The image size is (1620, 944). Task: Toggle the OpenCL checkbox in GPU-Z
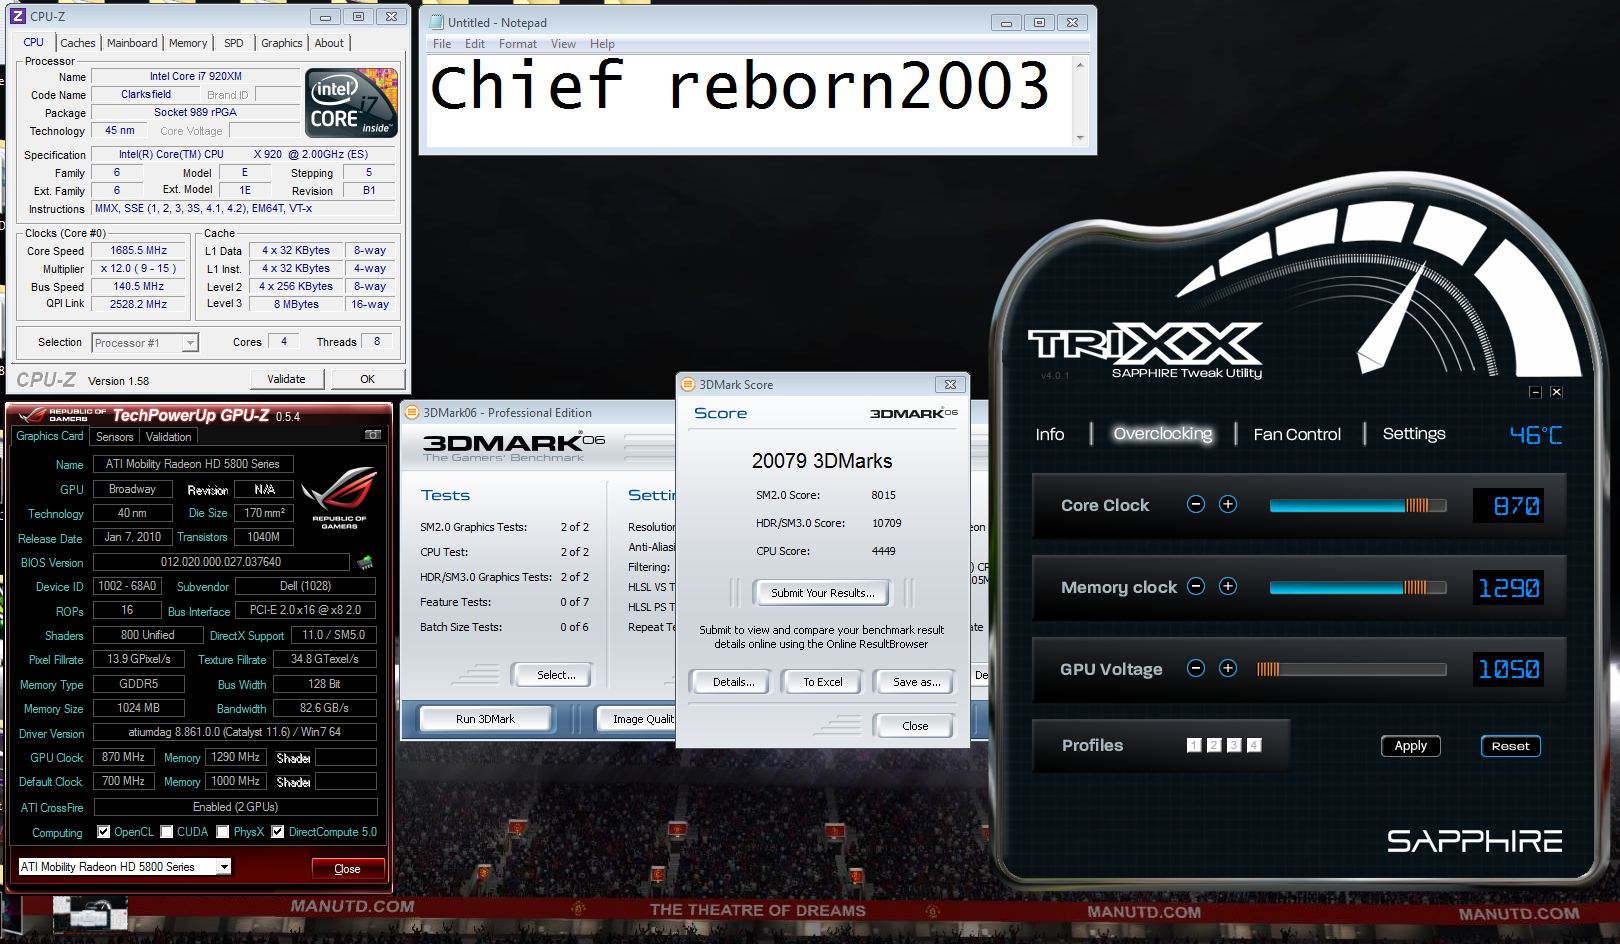[x=103, y=831]
